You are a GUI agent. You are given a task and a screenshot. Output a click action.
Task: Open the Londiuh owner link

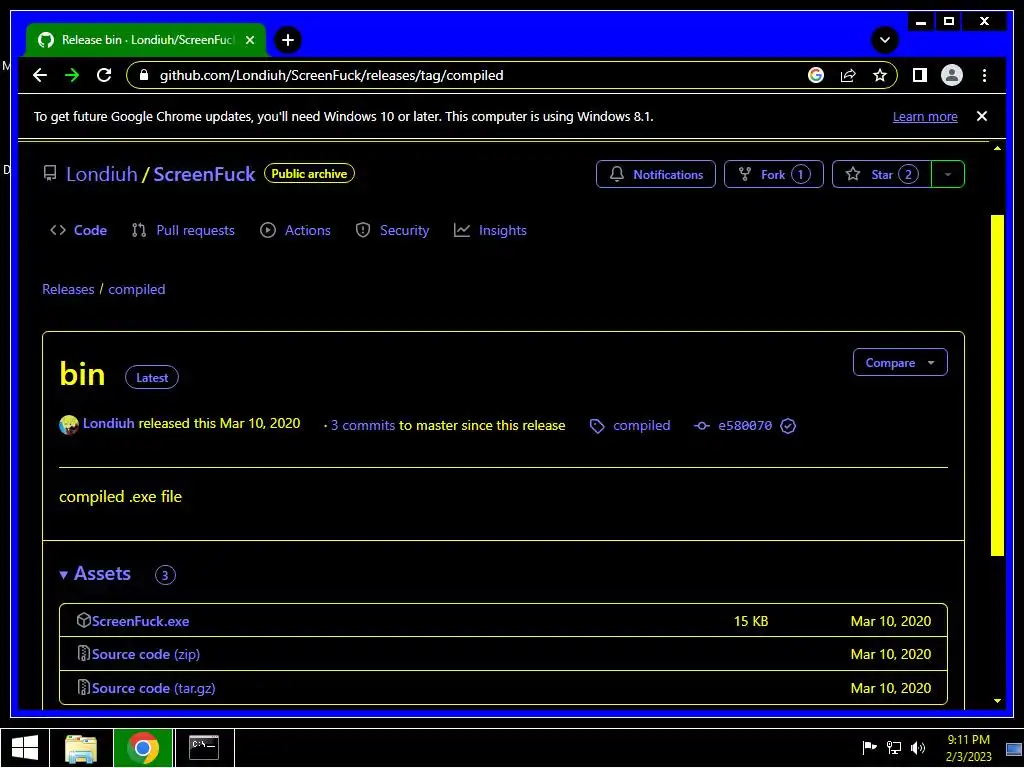click(102, 174)
